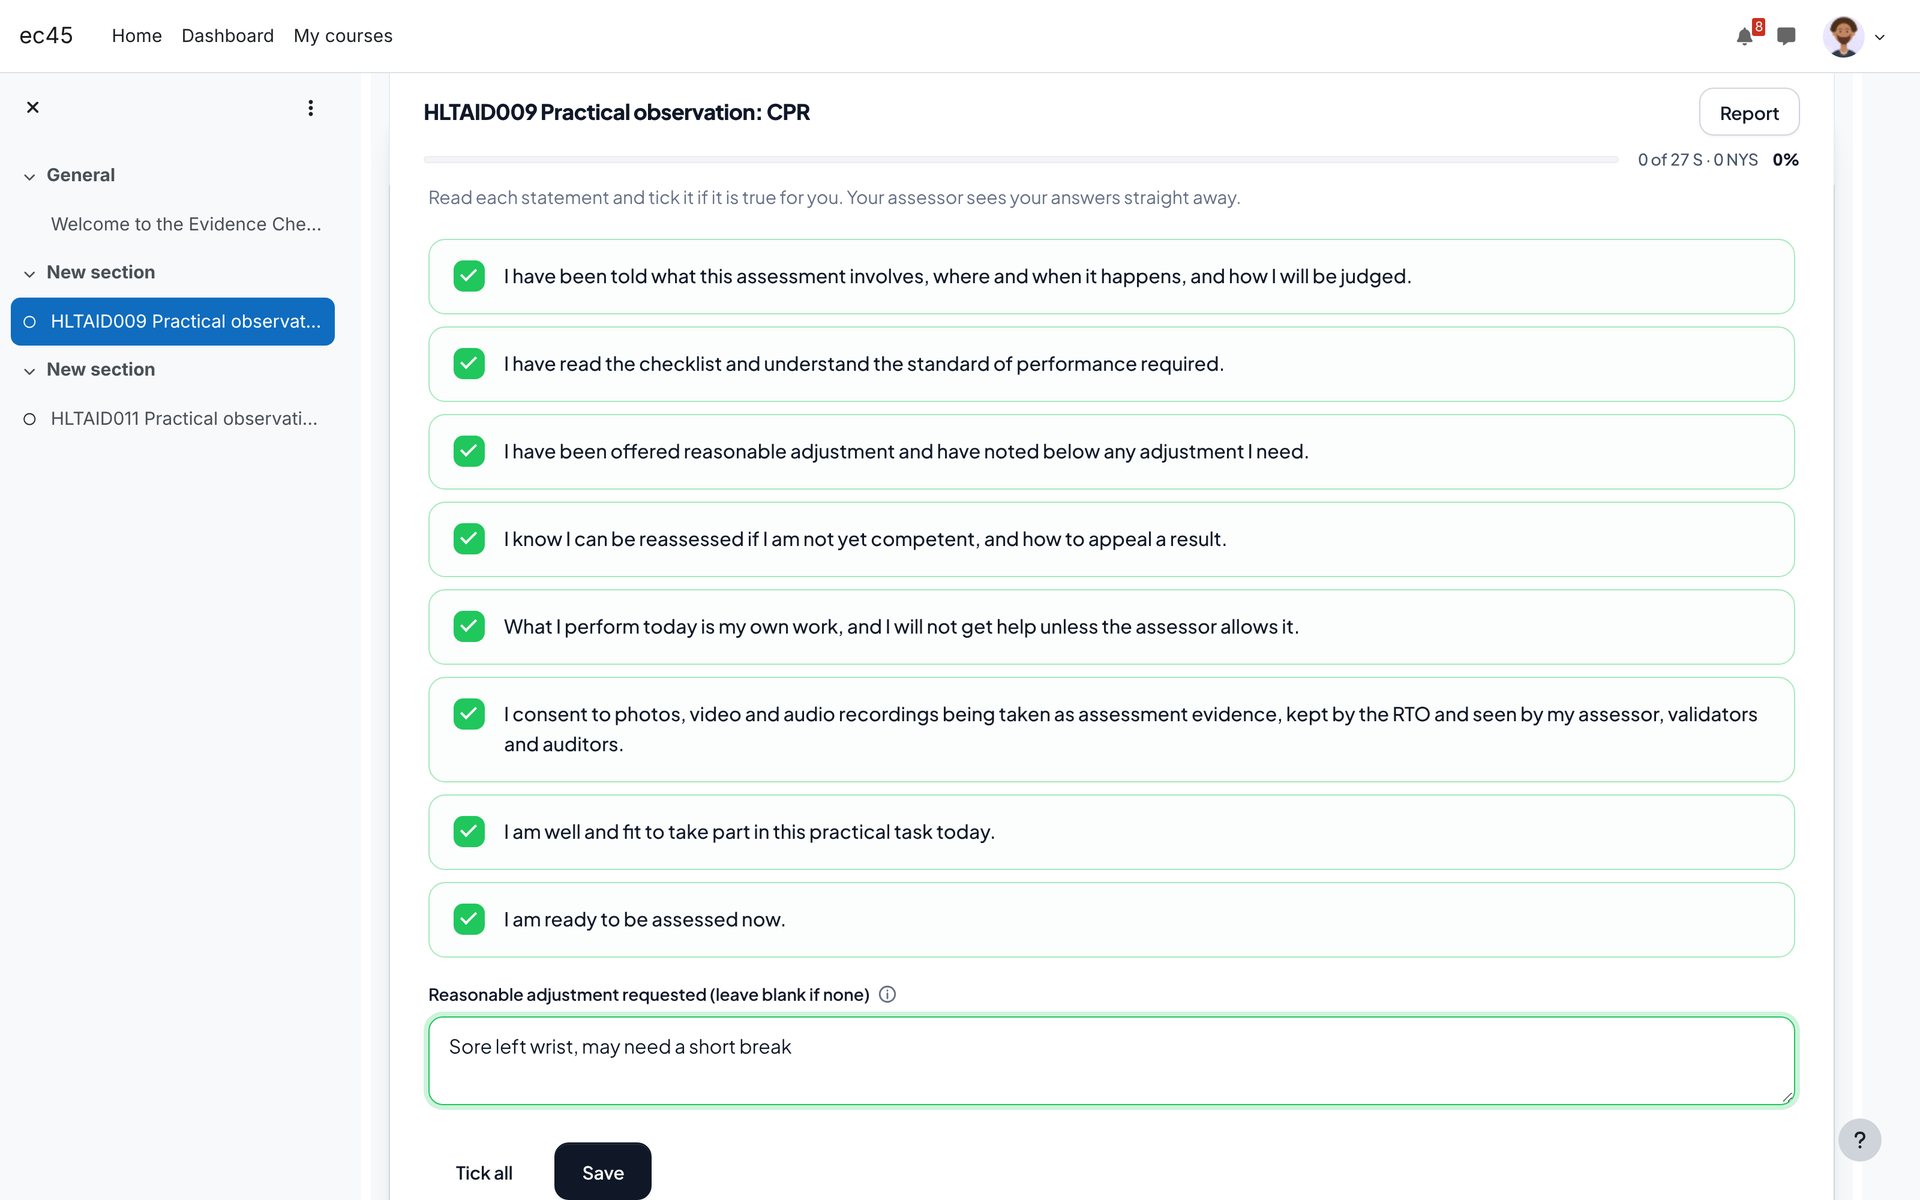The width and height of the screenshot is (1920, 1200).
Task: Open the messages chat icon
Action: (x=1786, y=37)
